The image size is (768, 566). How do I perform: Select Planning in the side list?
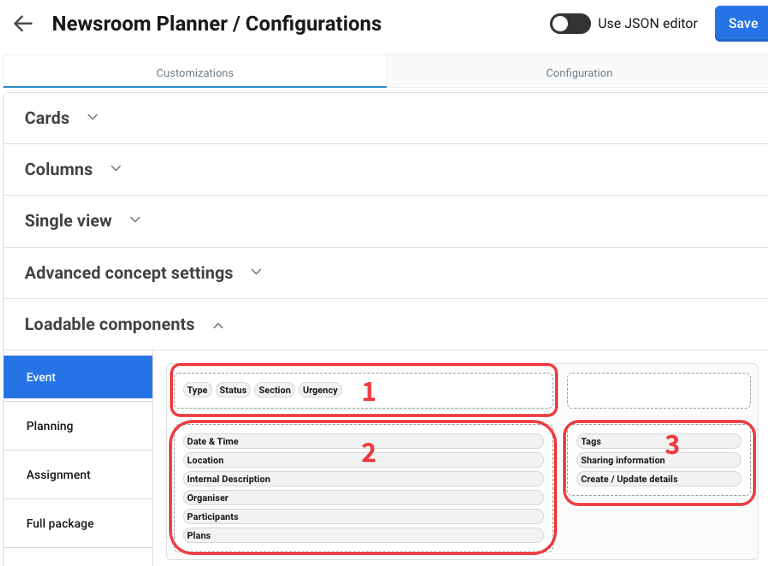tap(77, 426)
